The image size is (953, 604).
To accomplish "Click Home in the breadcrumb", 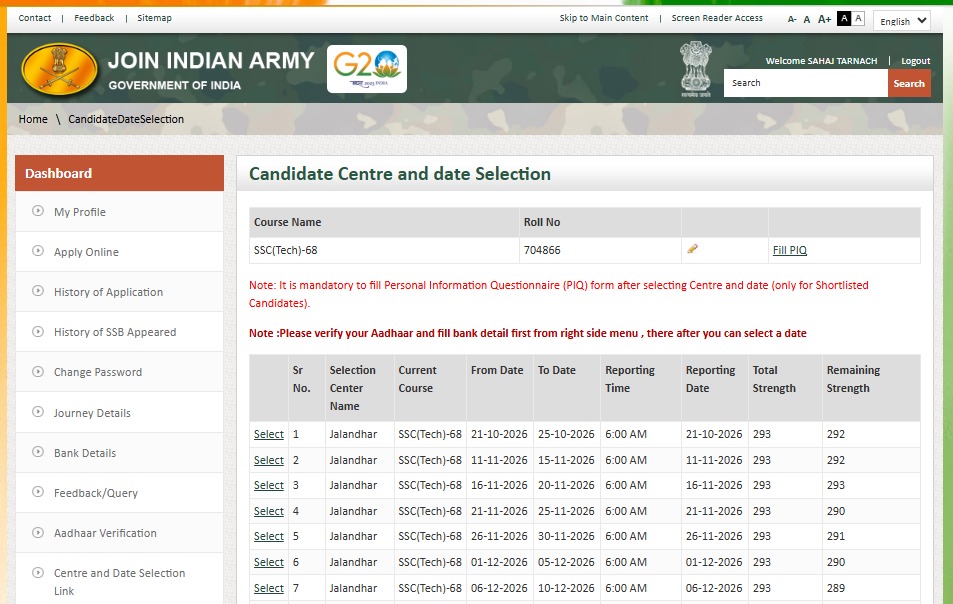I will click(33, 119).
